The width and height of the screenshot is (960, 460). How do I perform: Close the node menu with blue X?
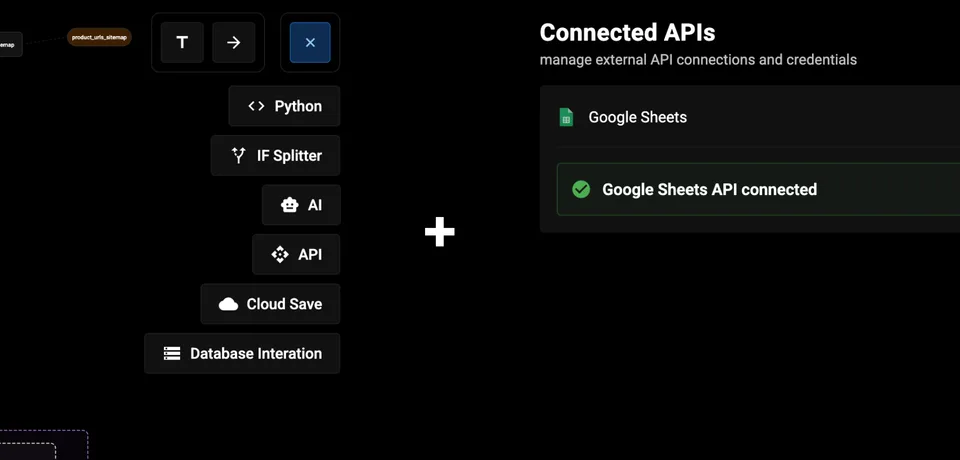pos(310,42)
